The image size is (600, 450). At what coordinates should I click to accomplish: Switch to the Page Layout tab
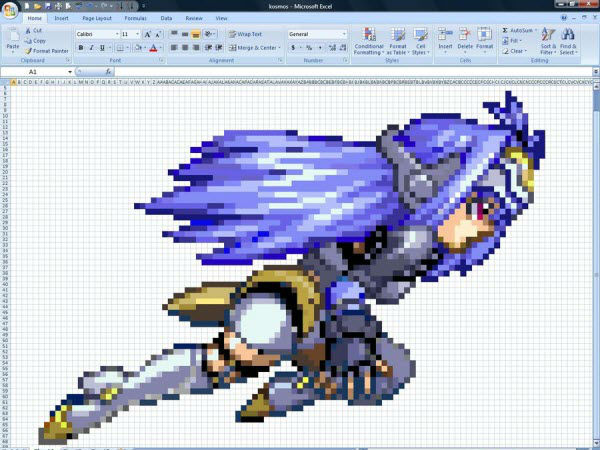[x=96, y=18]
